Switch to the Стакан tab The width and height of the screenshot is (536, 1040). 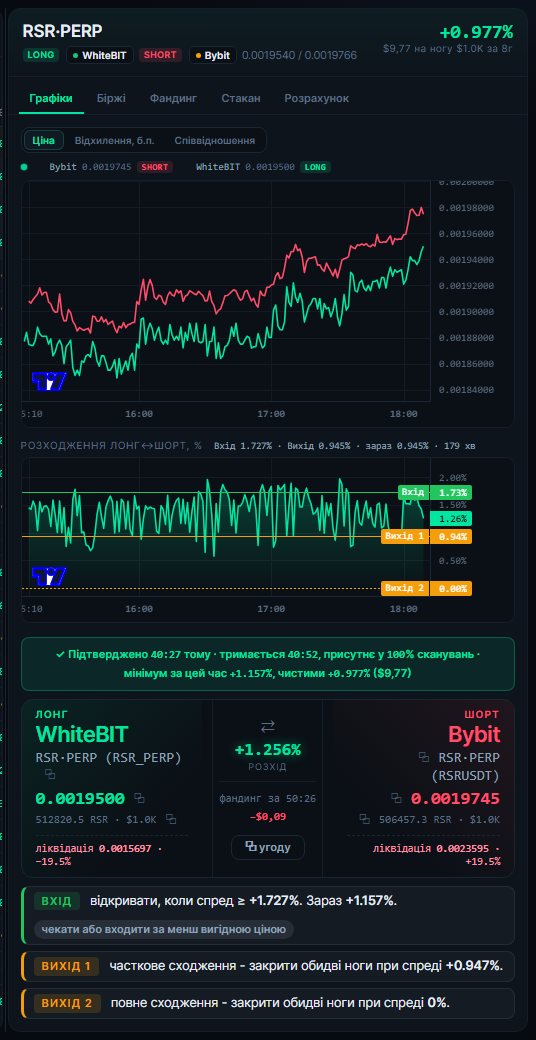[241, 98]
